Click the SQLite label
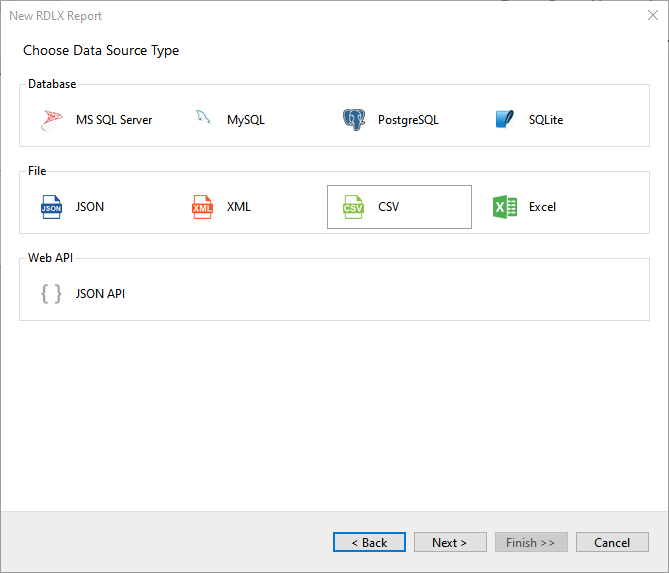Viewport: 669px width, 573px height. pos(546,120)
